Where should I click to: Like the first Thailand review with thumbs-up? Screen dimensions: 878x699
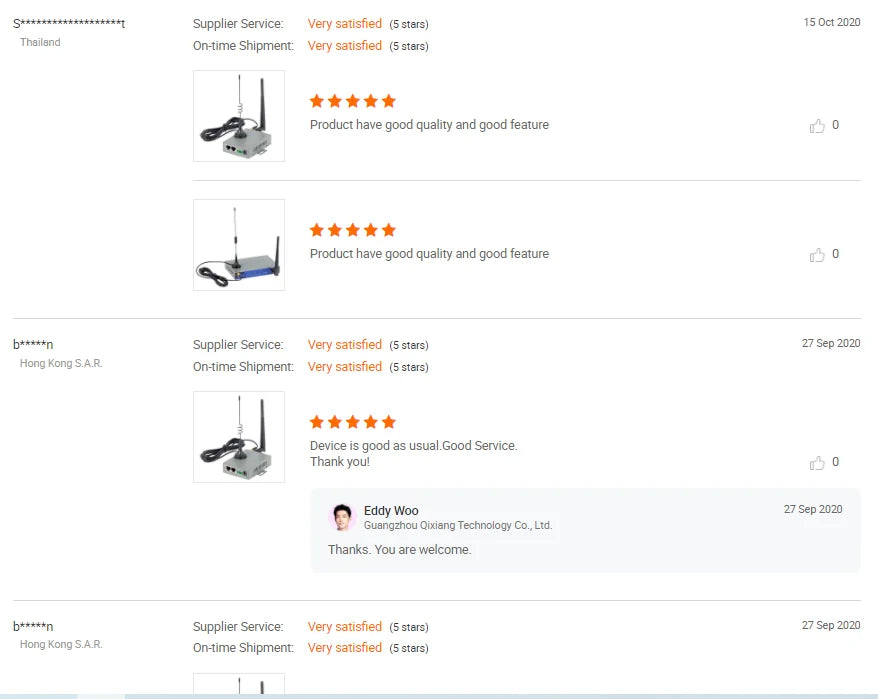817,125
